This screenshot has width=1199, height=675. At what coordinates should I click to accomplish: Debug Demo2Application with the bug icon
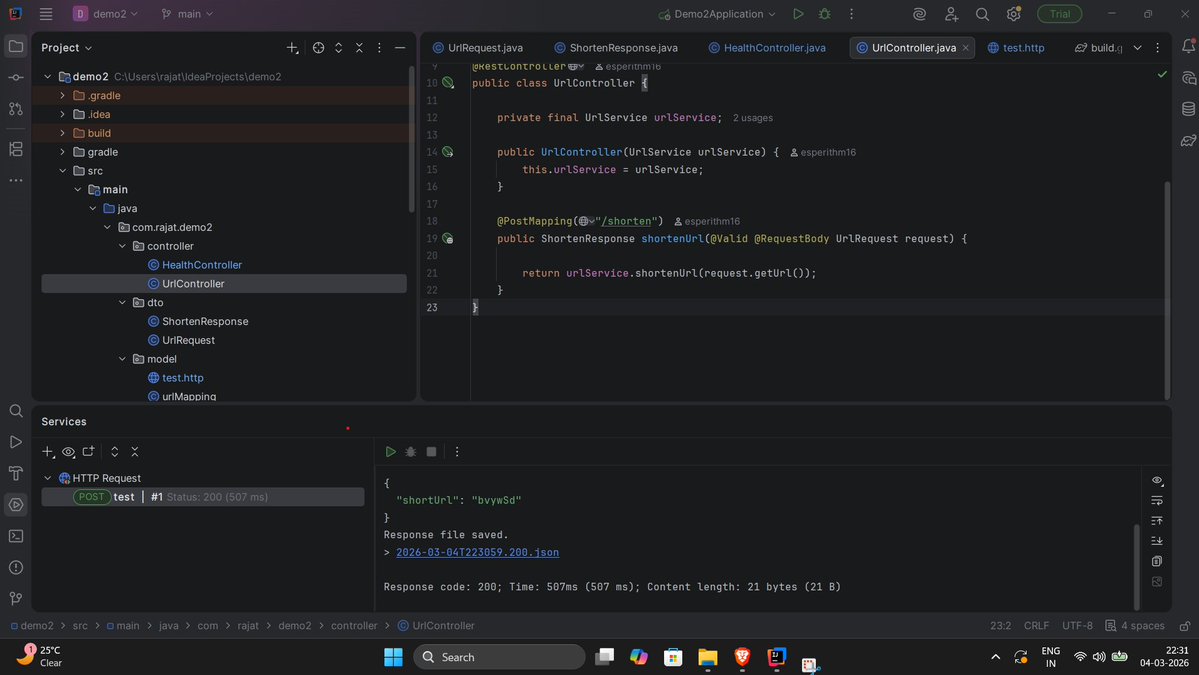[x=824, y=14]
